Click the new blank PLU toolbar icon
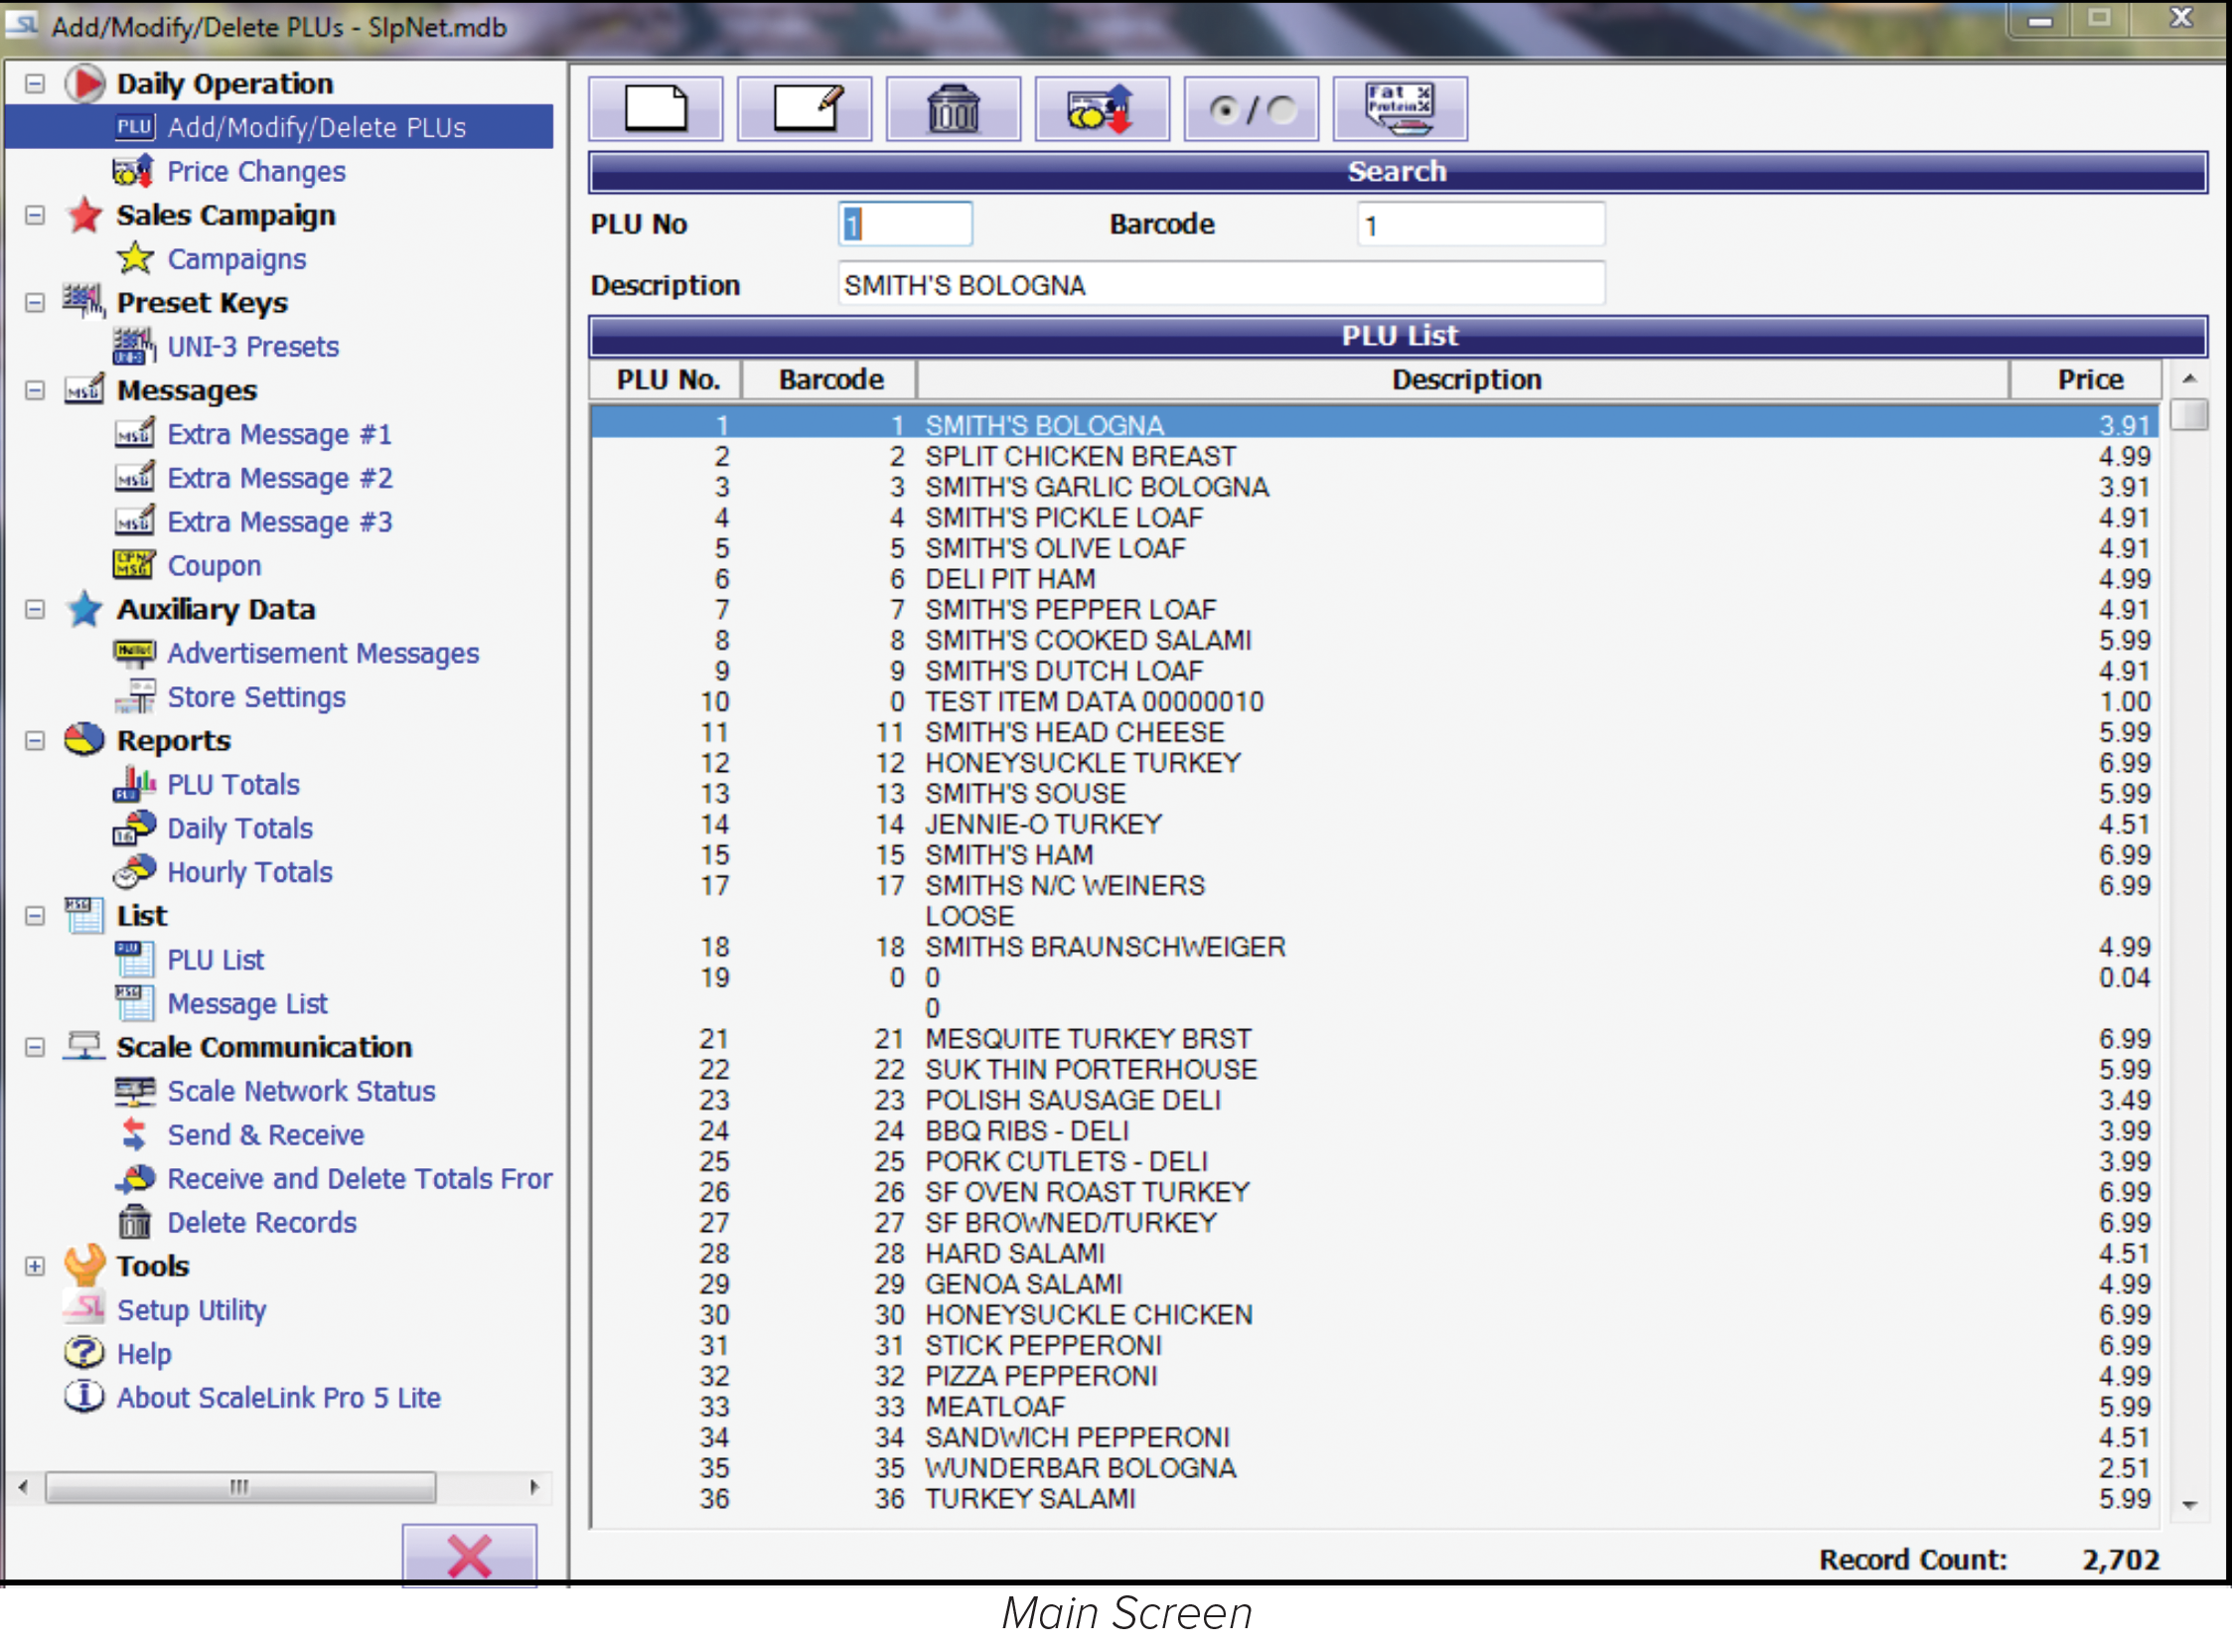2232x1652 pixels. tap(655, 109)
